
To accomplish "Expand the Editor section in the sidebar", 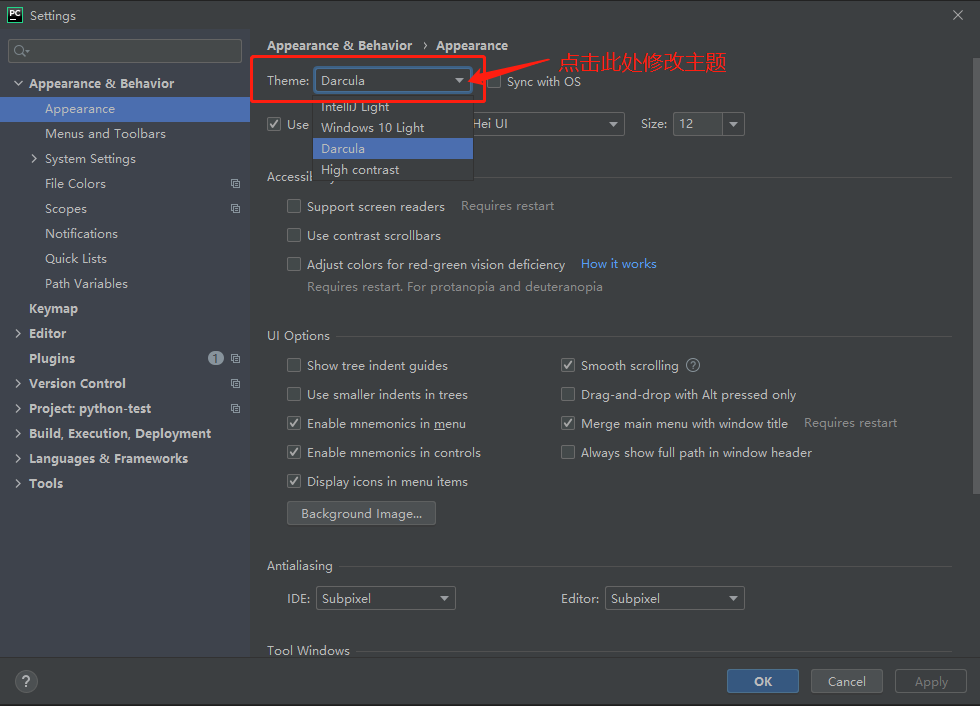I will [x=18, y=333].
